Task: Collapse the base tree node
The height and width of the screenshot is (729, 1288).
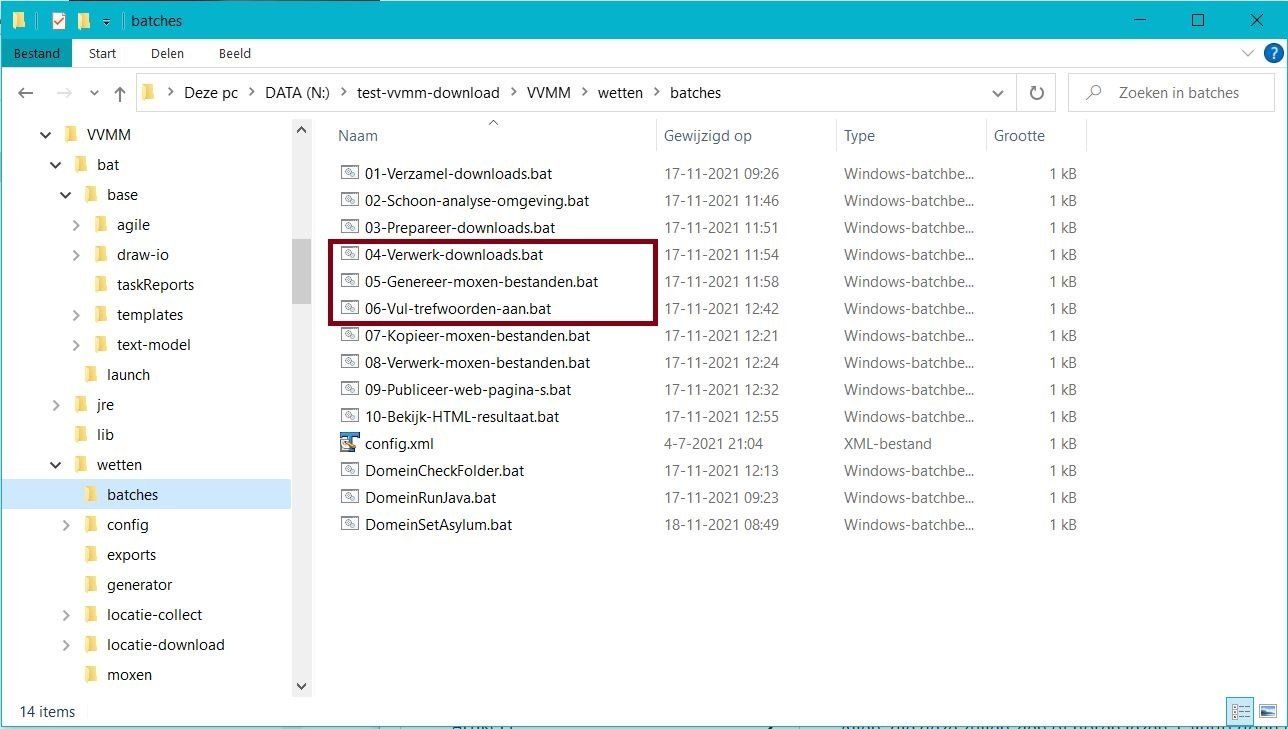Action: click(65, 195)
